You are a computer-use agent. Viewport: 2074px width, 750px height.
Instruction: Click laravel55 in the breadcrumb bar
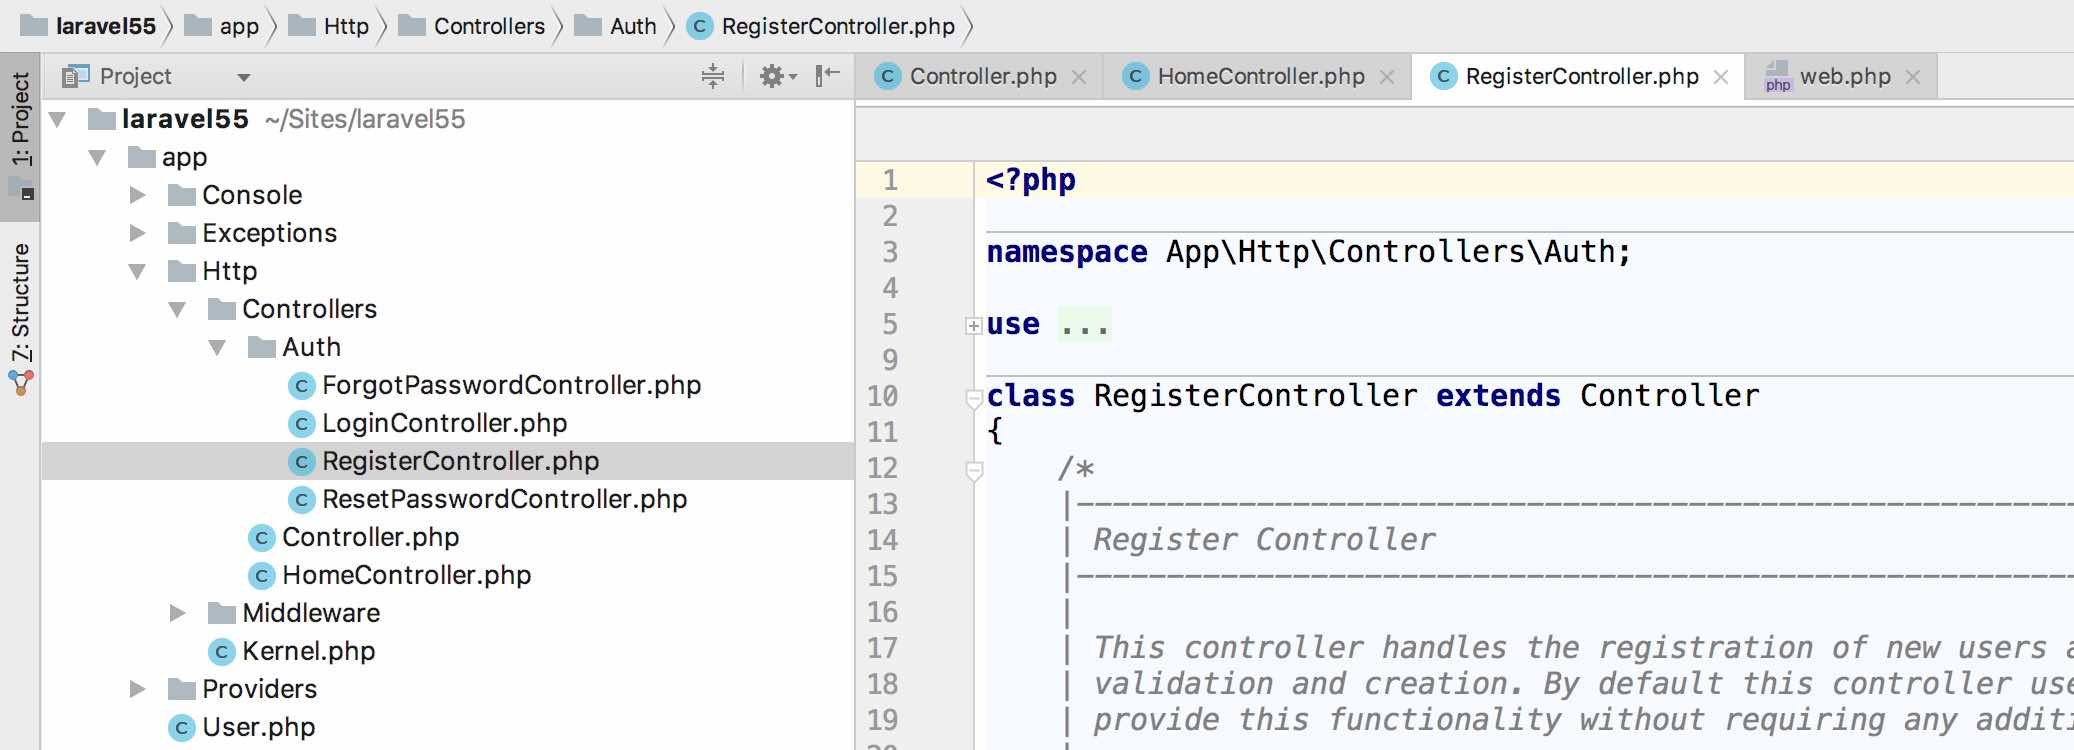point(105,26)
